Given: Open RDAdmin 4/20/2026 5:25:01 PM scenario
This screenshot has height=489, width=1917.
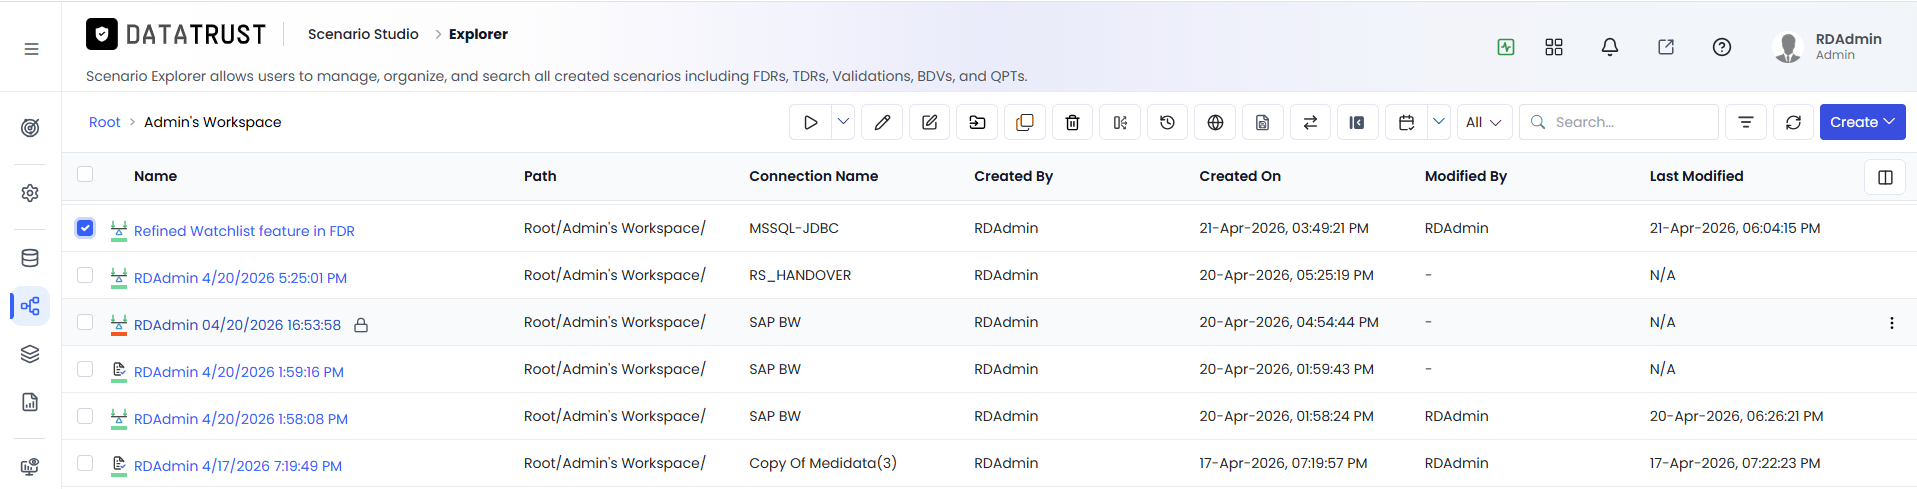Looking at the screenshot, I should point(240,278).
